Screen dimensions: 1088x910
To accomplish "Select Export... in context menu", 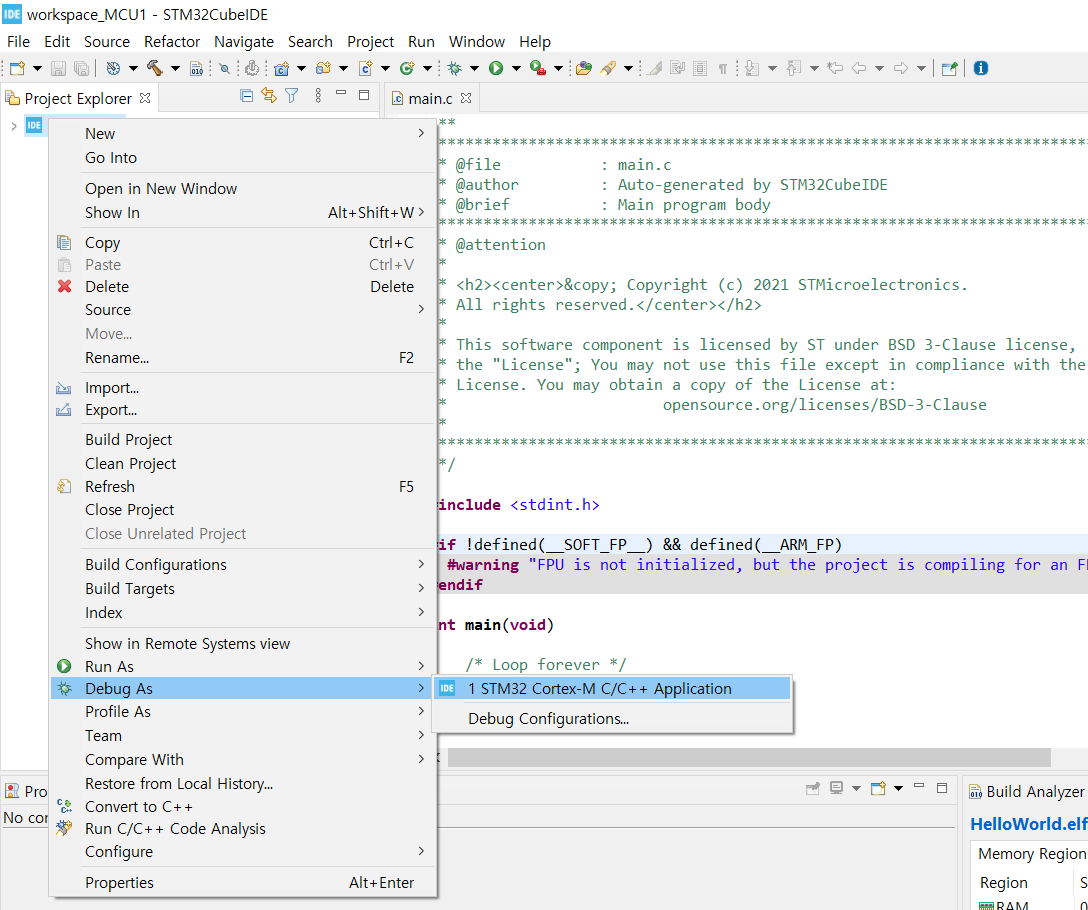I will coord(243,410).
